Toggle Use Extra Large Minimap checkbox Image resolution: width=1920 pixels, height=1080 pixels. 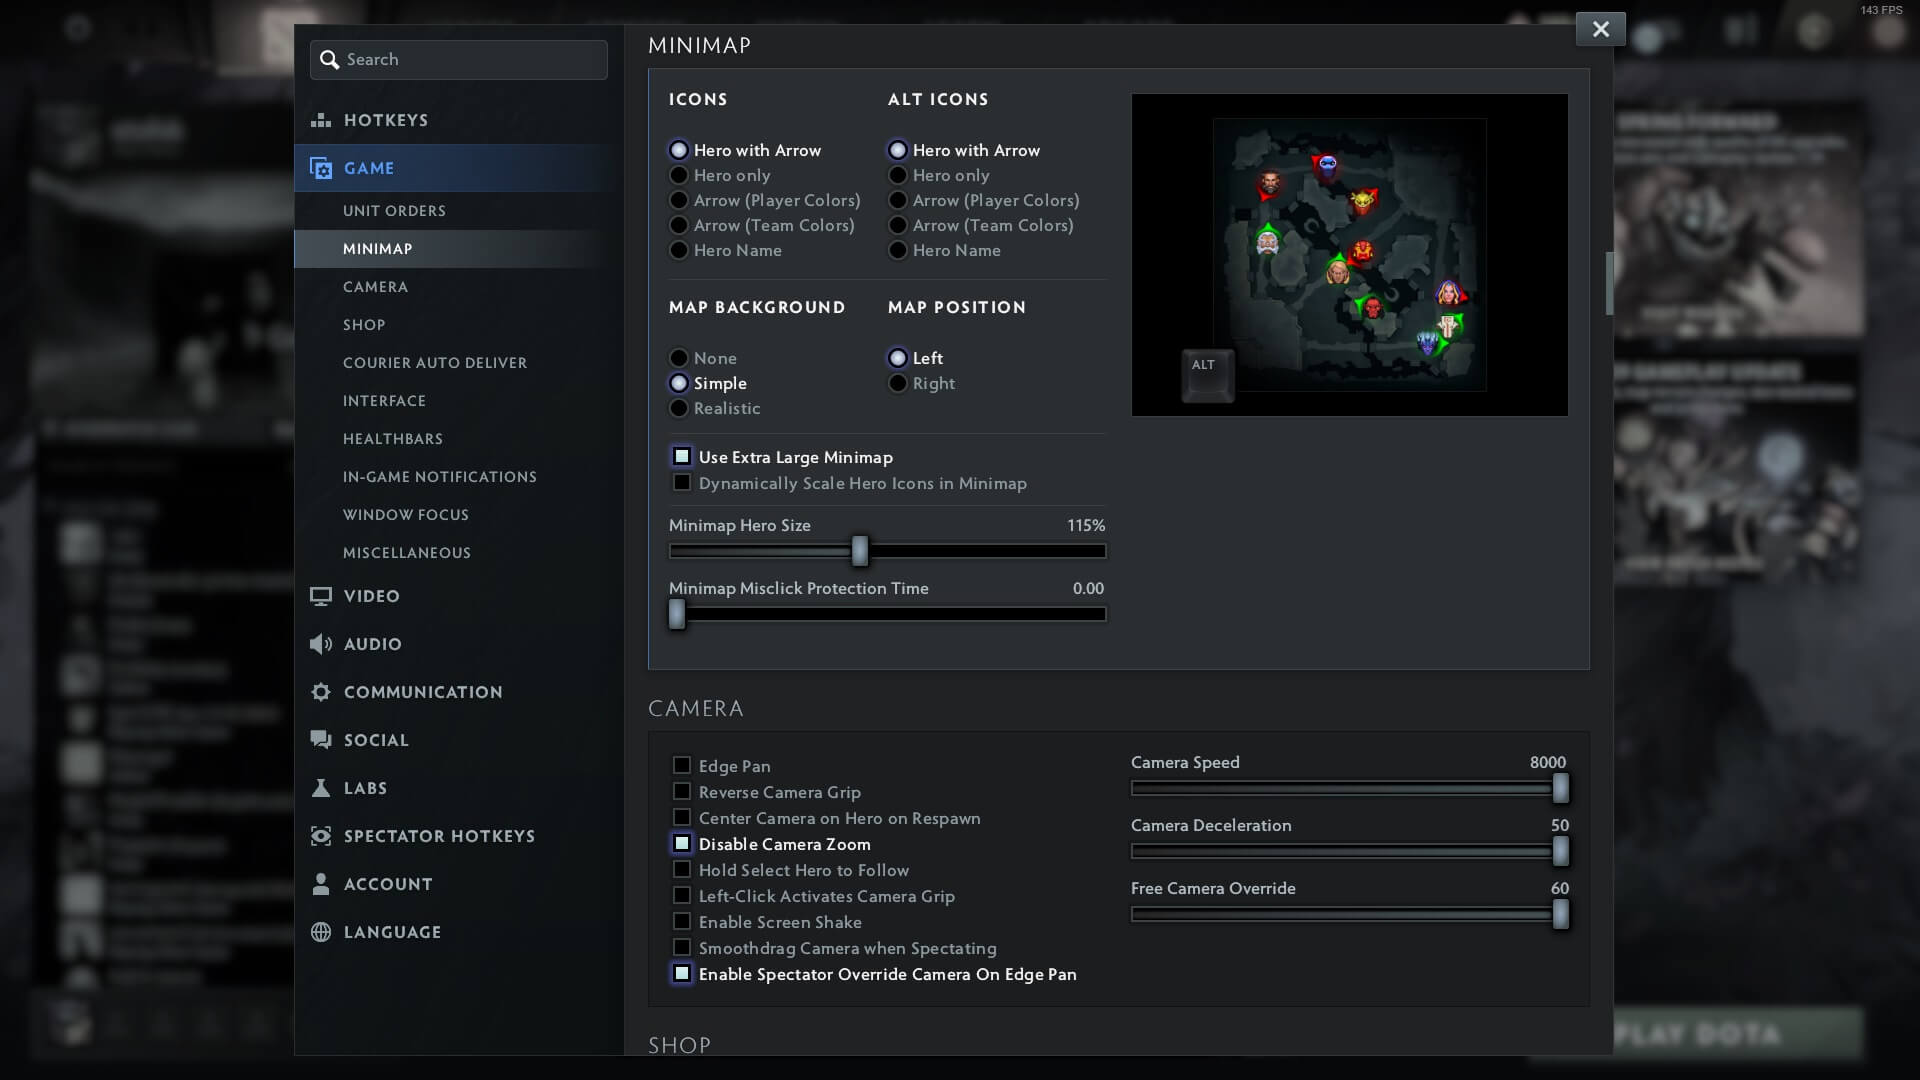[x=682, y=456]
